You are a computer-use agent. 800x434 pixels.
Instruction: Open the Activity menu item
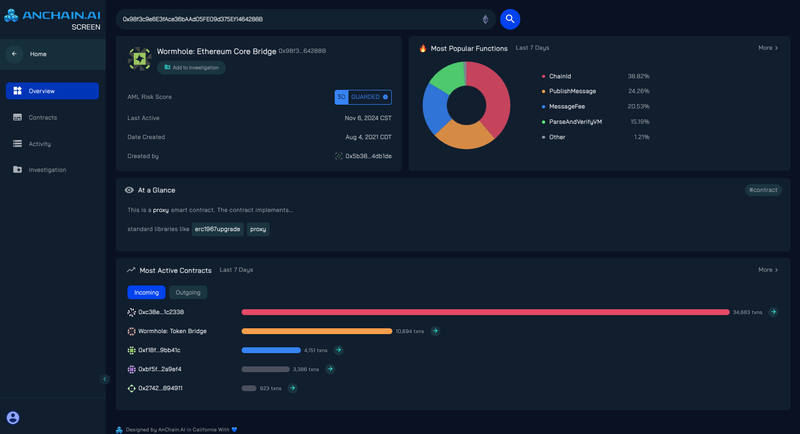[x=52, y=144]
